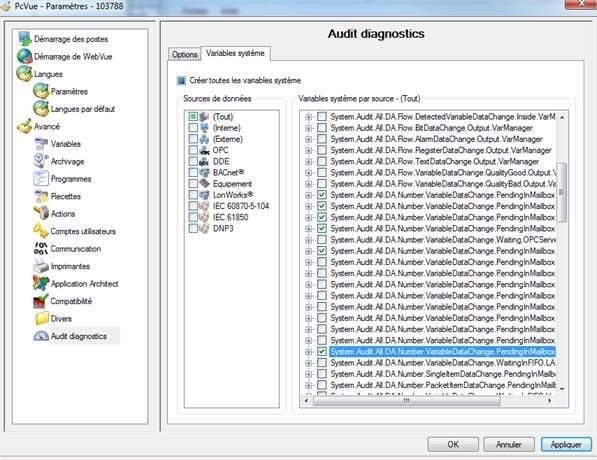Confirm with the OK button
Image resolution: width=597 pixels, height=460 pixels.
[x=453, y=444]
